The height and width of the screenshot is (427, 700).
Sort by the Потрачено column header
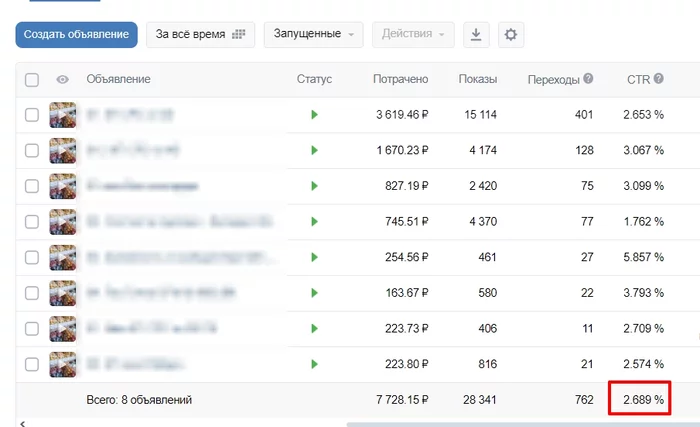[400, 79]
